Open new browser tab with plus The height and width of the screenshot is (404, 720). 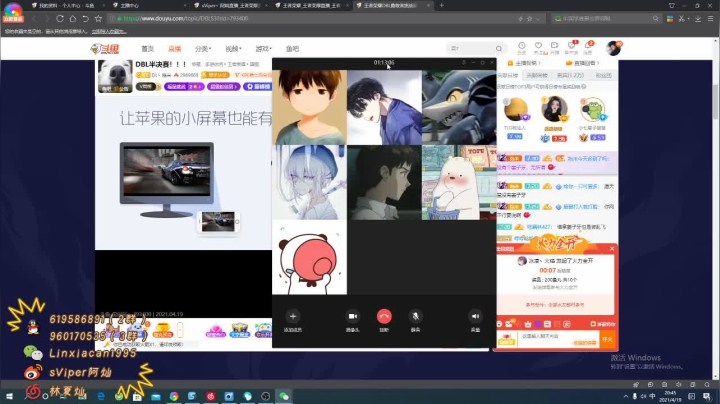point(441,6)
